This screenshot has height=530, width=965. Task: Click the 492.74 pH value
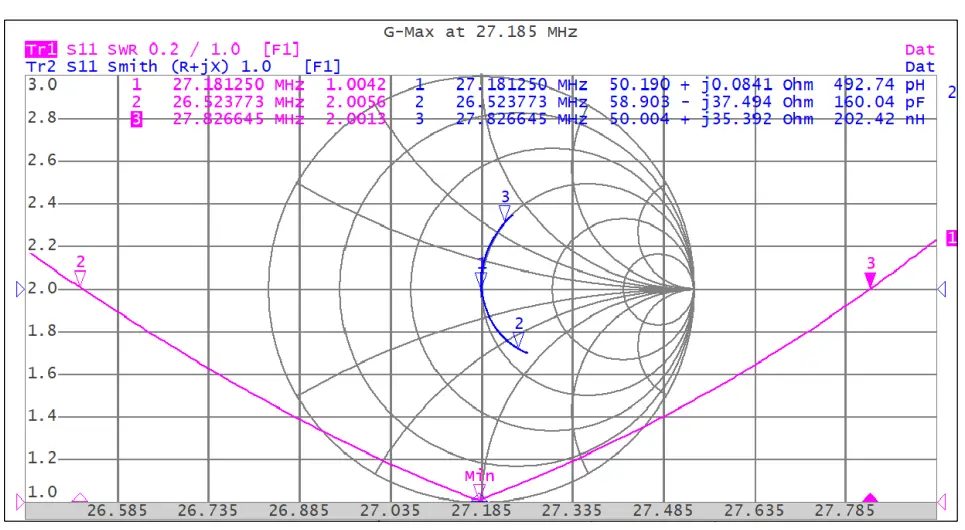[879, 84]
